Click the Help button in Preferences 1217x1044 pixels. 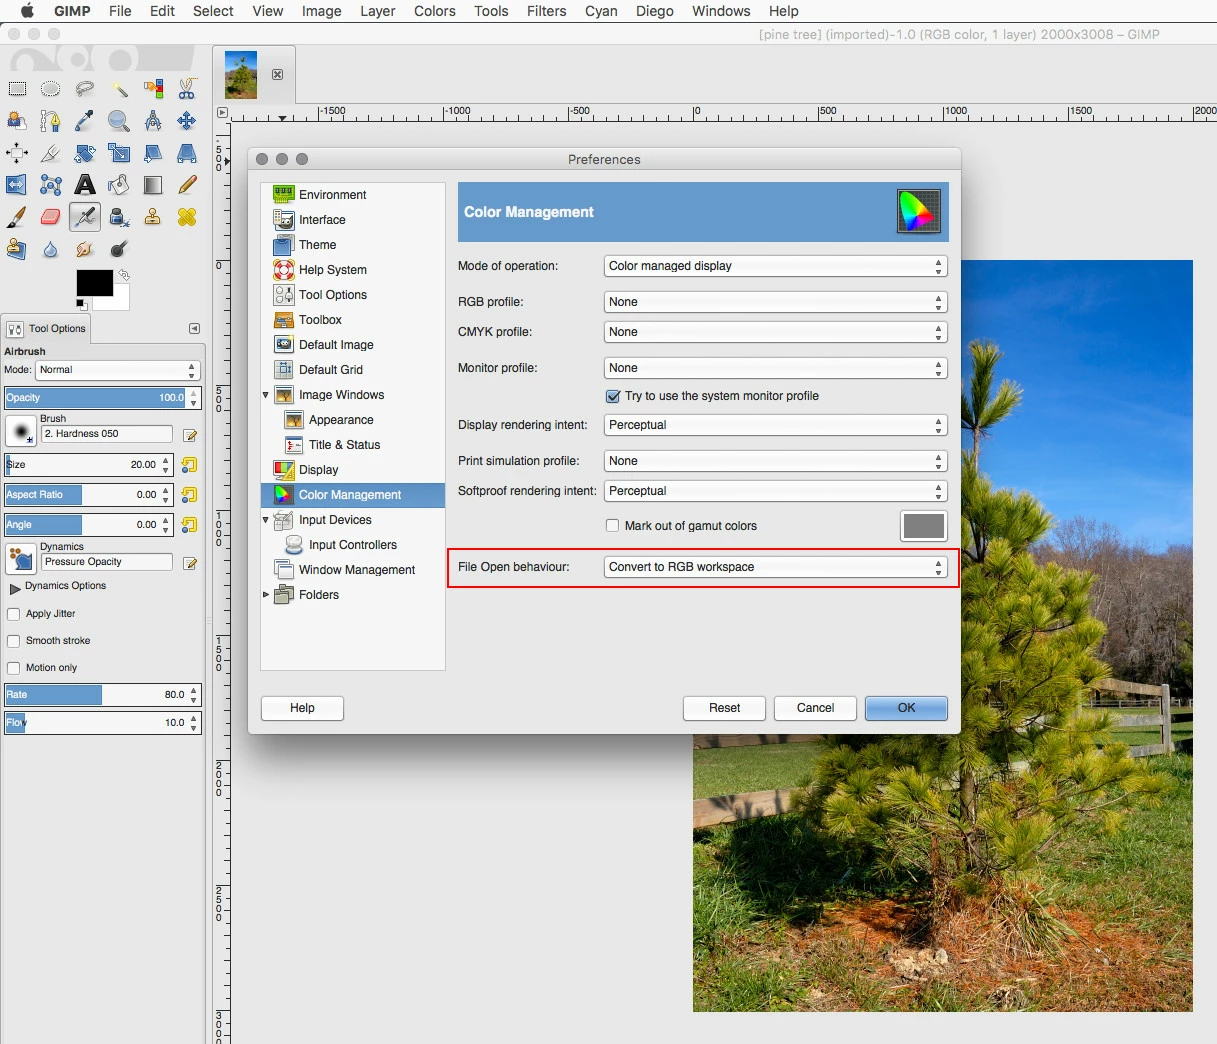(302, 708)
